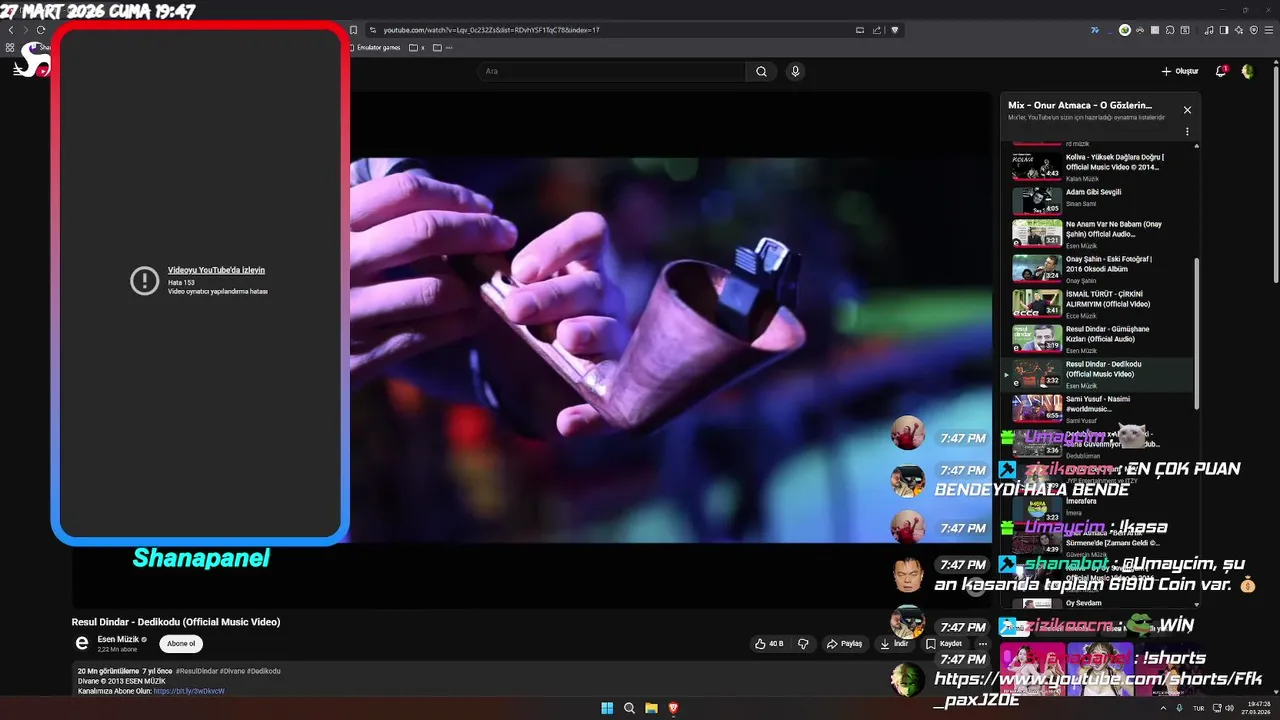
Task: Open File Explorer from the taskbar
Action: pos(651,708)
